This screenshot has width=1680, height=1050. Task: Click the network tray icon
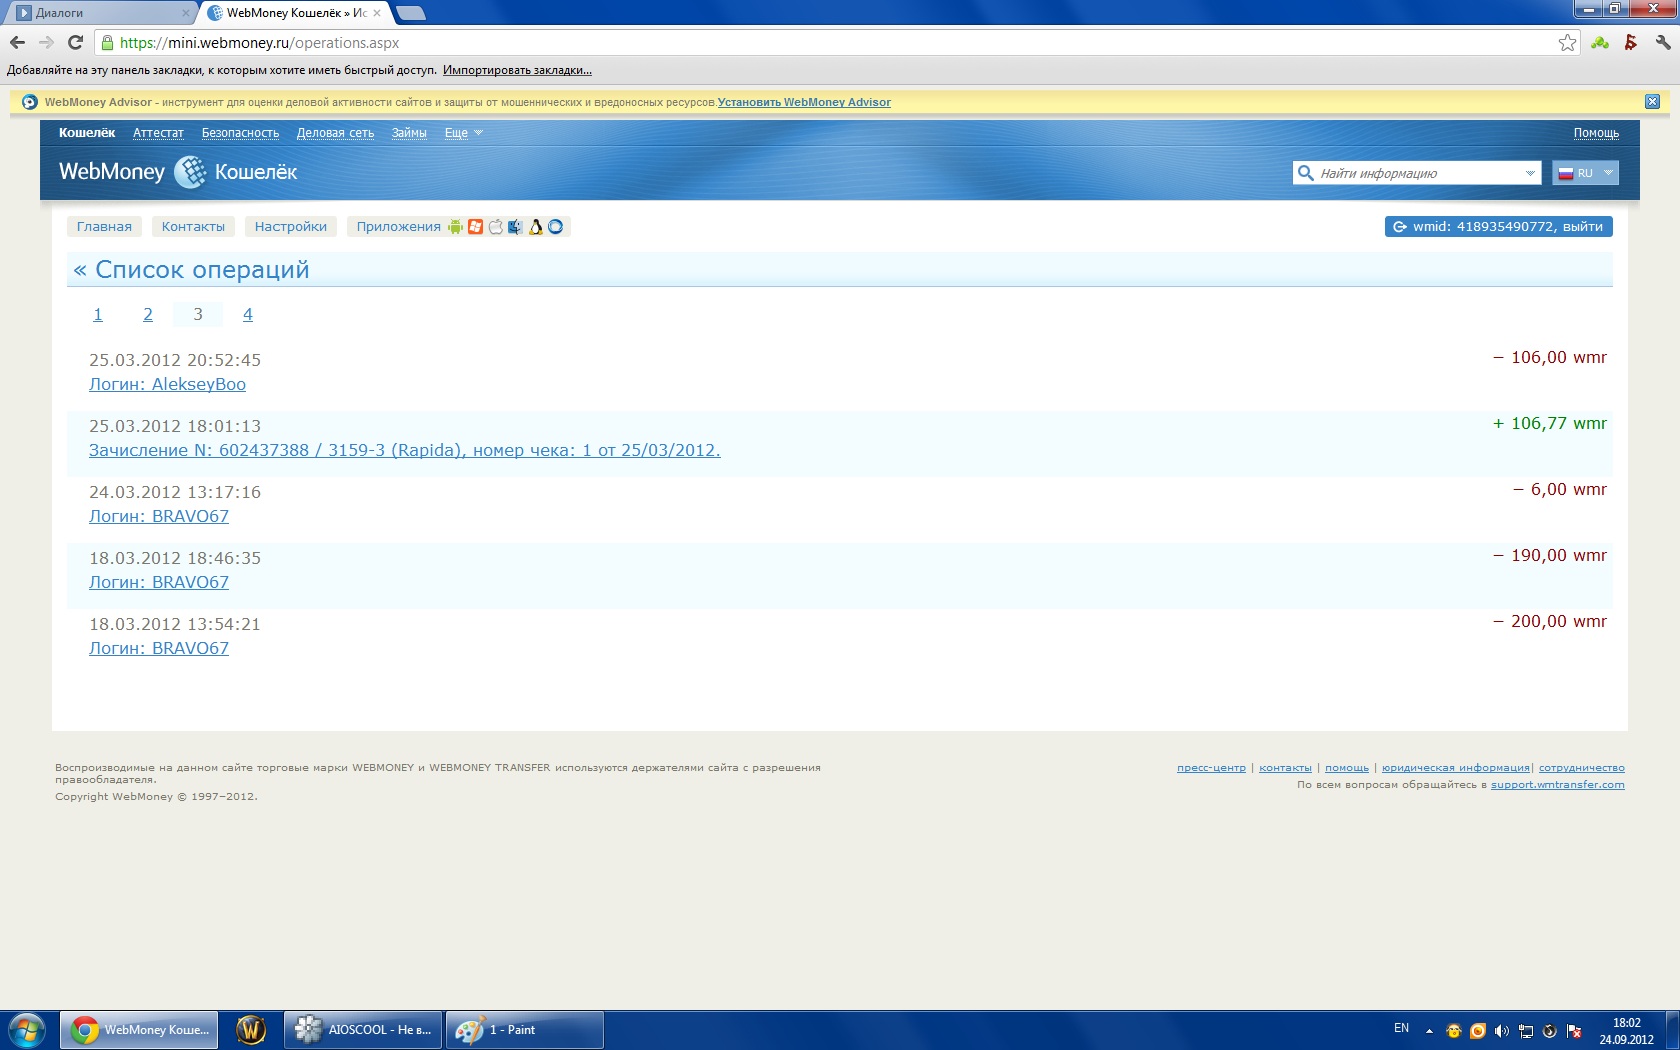1526,1031
